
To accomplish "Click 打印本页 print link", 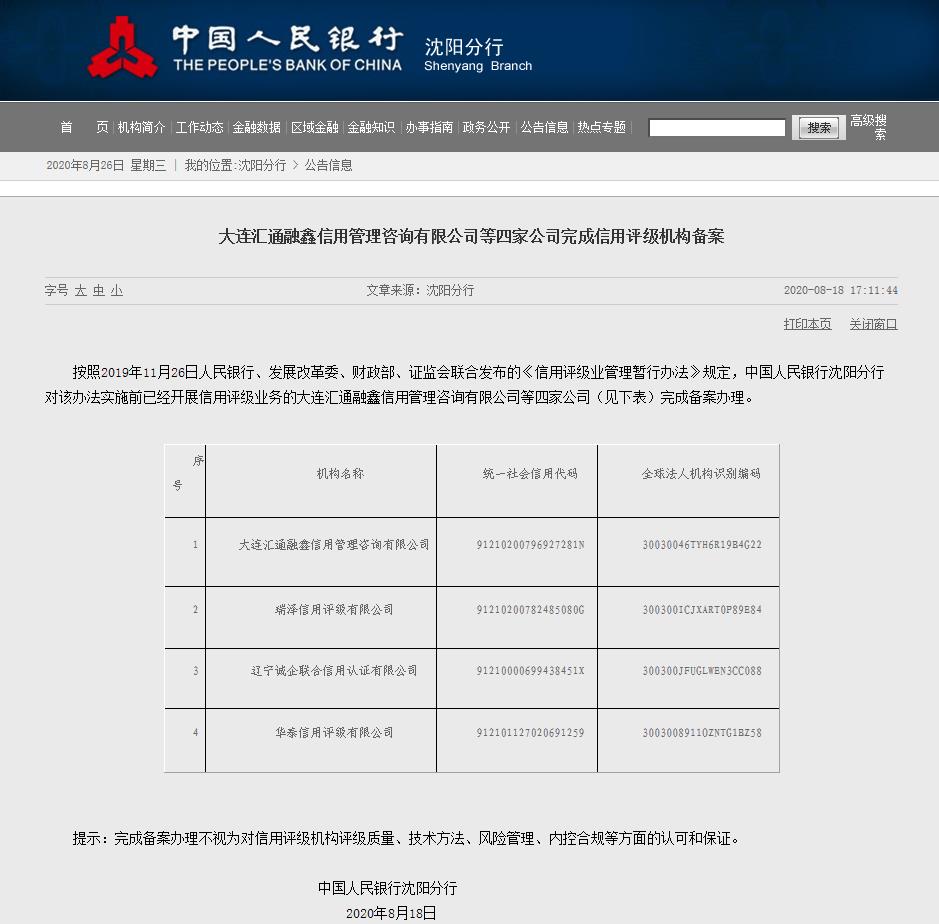I will click(807, 324).
